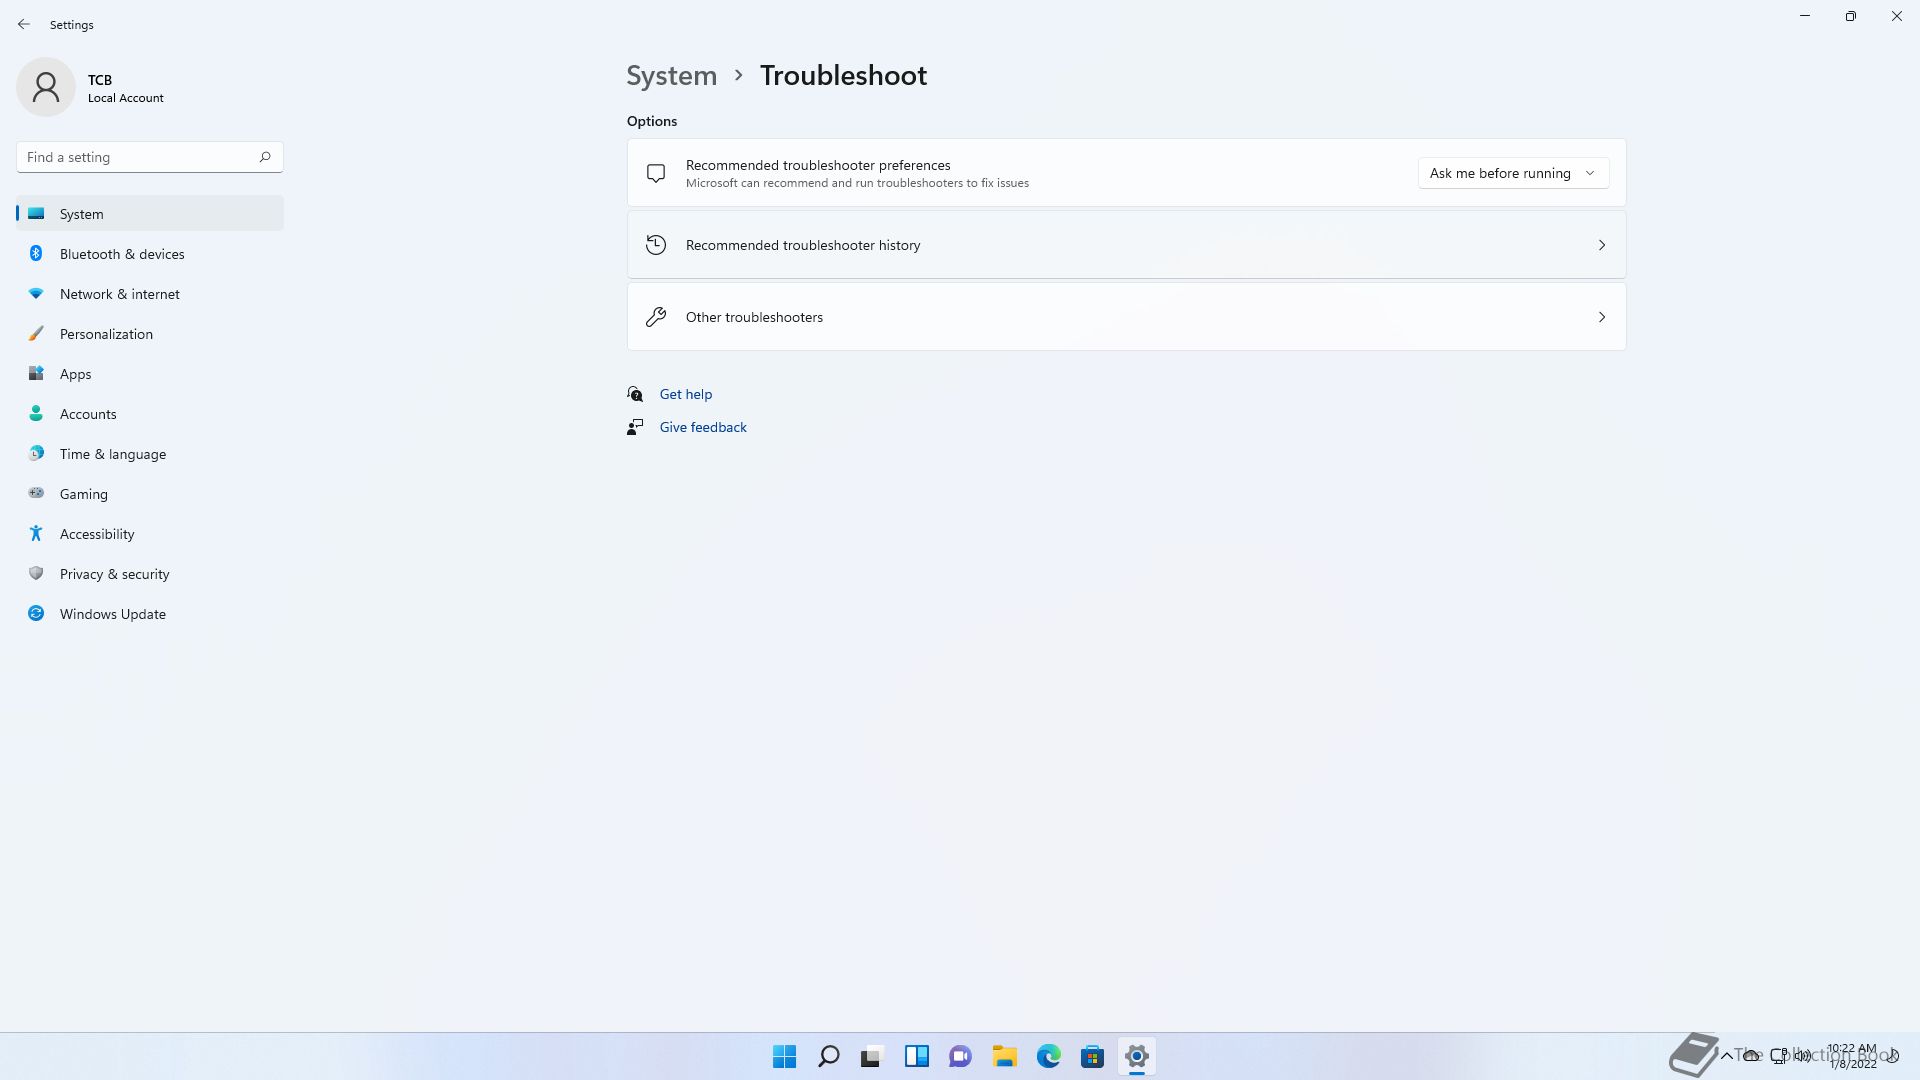Click the history clock icon
The width and height of the screenshot is (1920, 1080).
pos(656,245)
